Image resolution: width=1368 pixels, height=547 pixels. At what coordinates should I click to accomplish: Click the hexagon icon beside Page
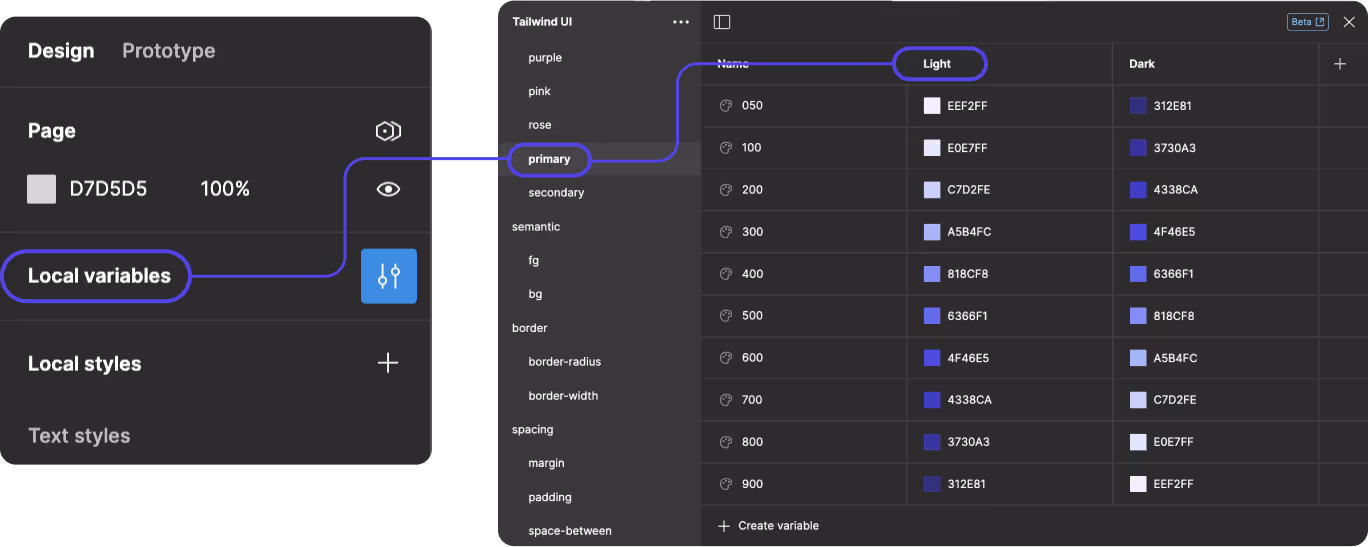point(388,131)
